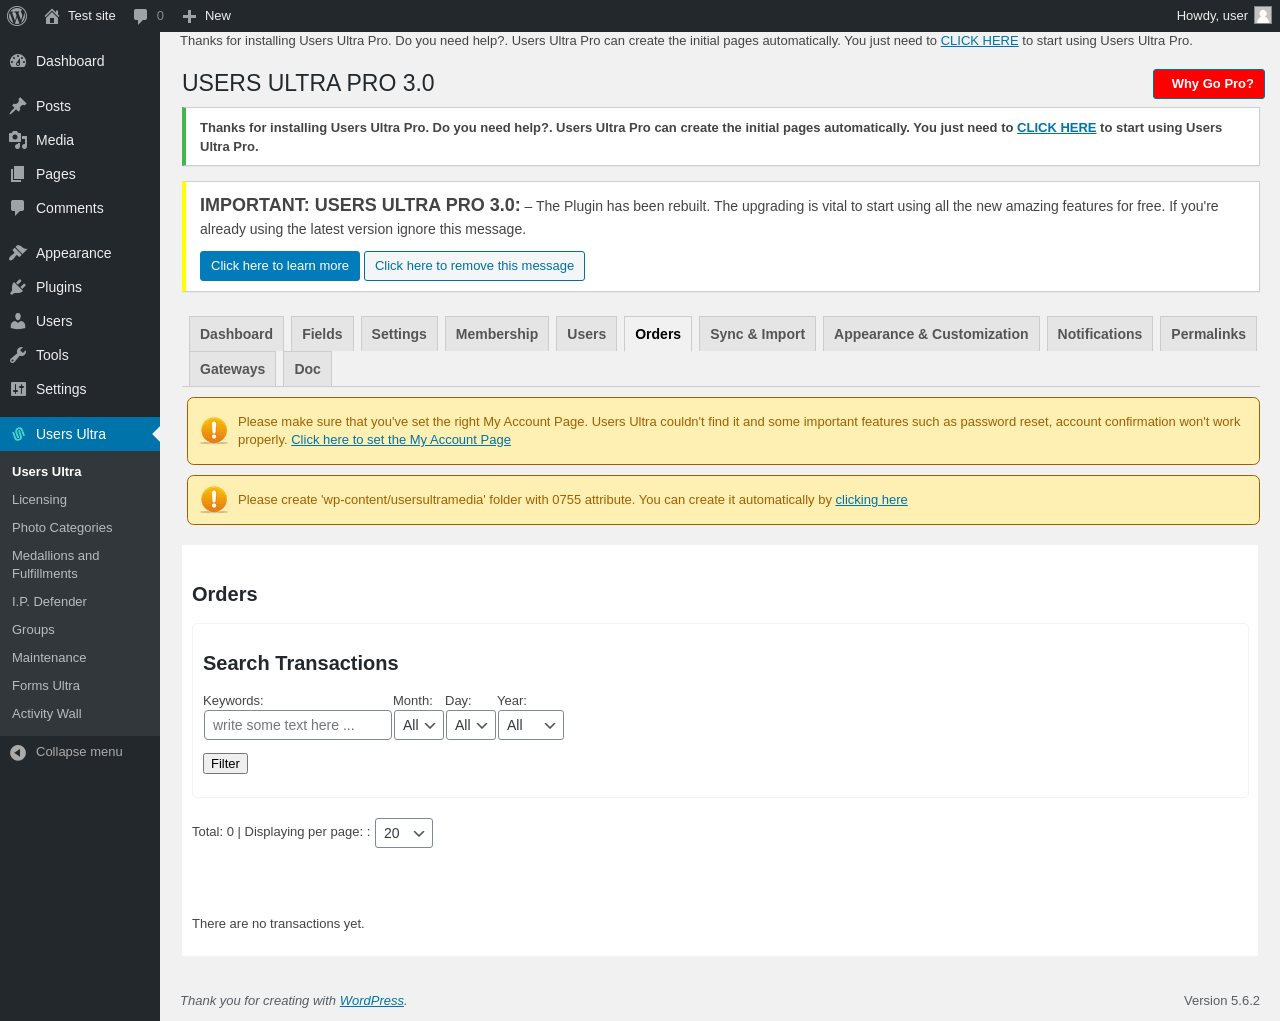Select the Users plugin tab
This screenshot has width=1280, height=1021.
point(586,334)
